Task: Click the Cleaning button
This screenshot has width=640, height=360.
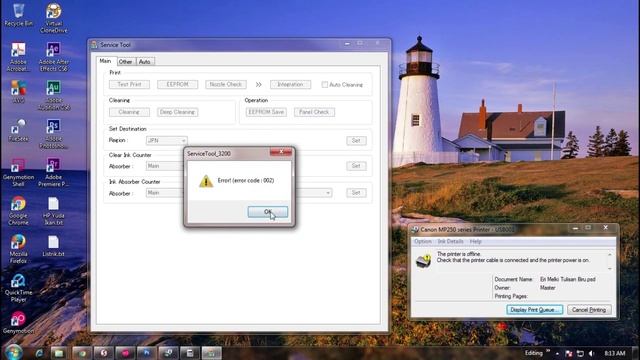Action: tap(129, 112)
